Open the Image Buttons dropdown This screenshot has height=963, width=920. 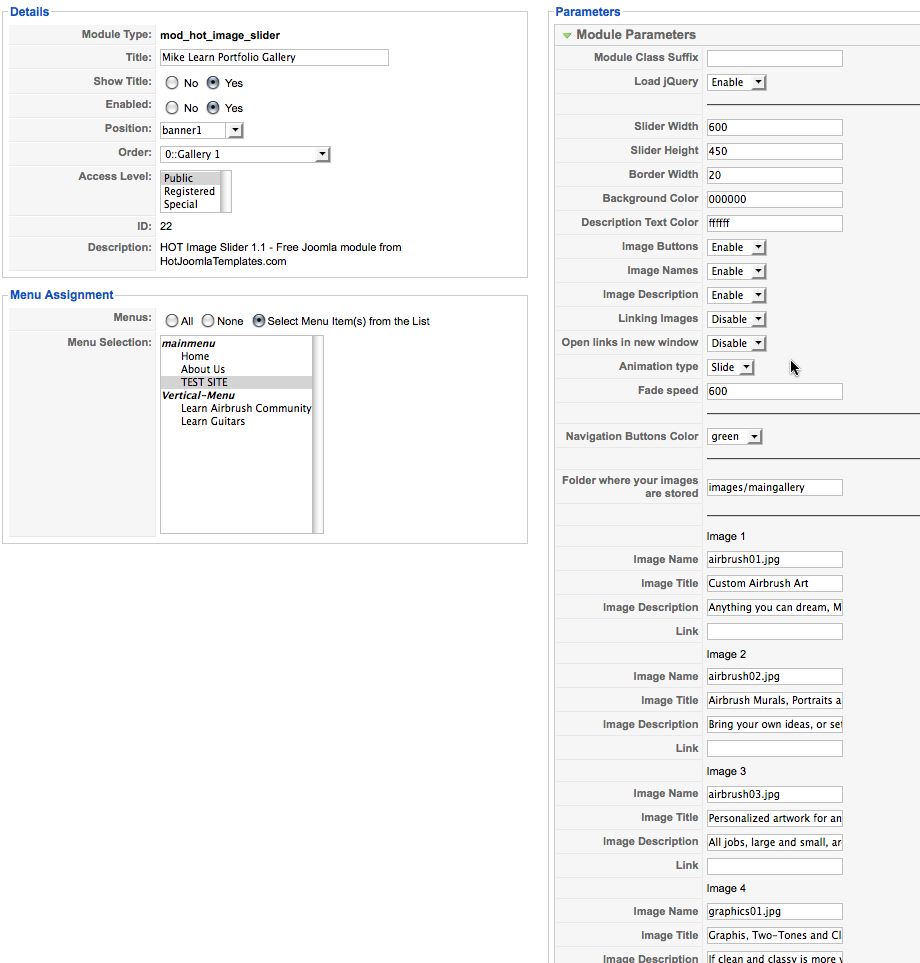pyautogui.click(x=736, y=247)
